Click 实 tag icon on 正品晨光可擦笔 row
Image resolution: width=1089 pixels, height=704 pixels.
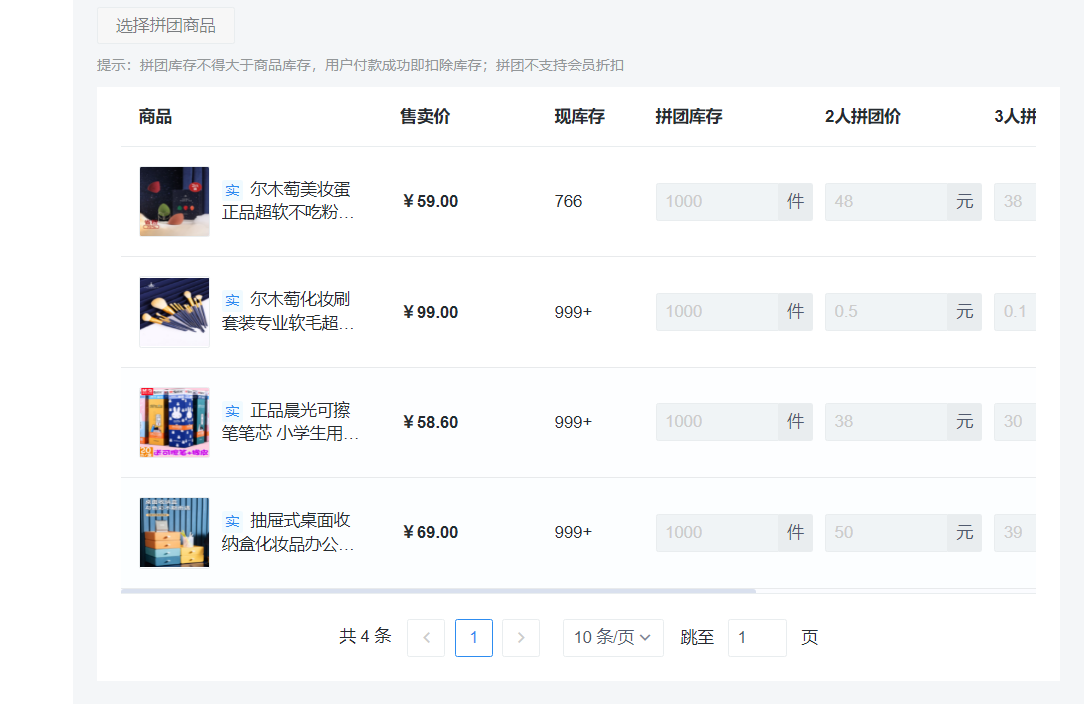tap(232, 411)
